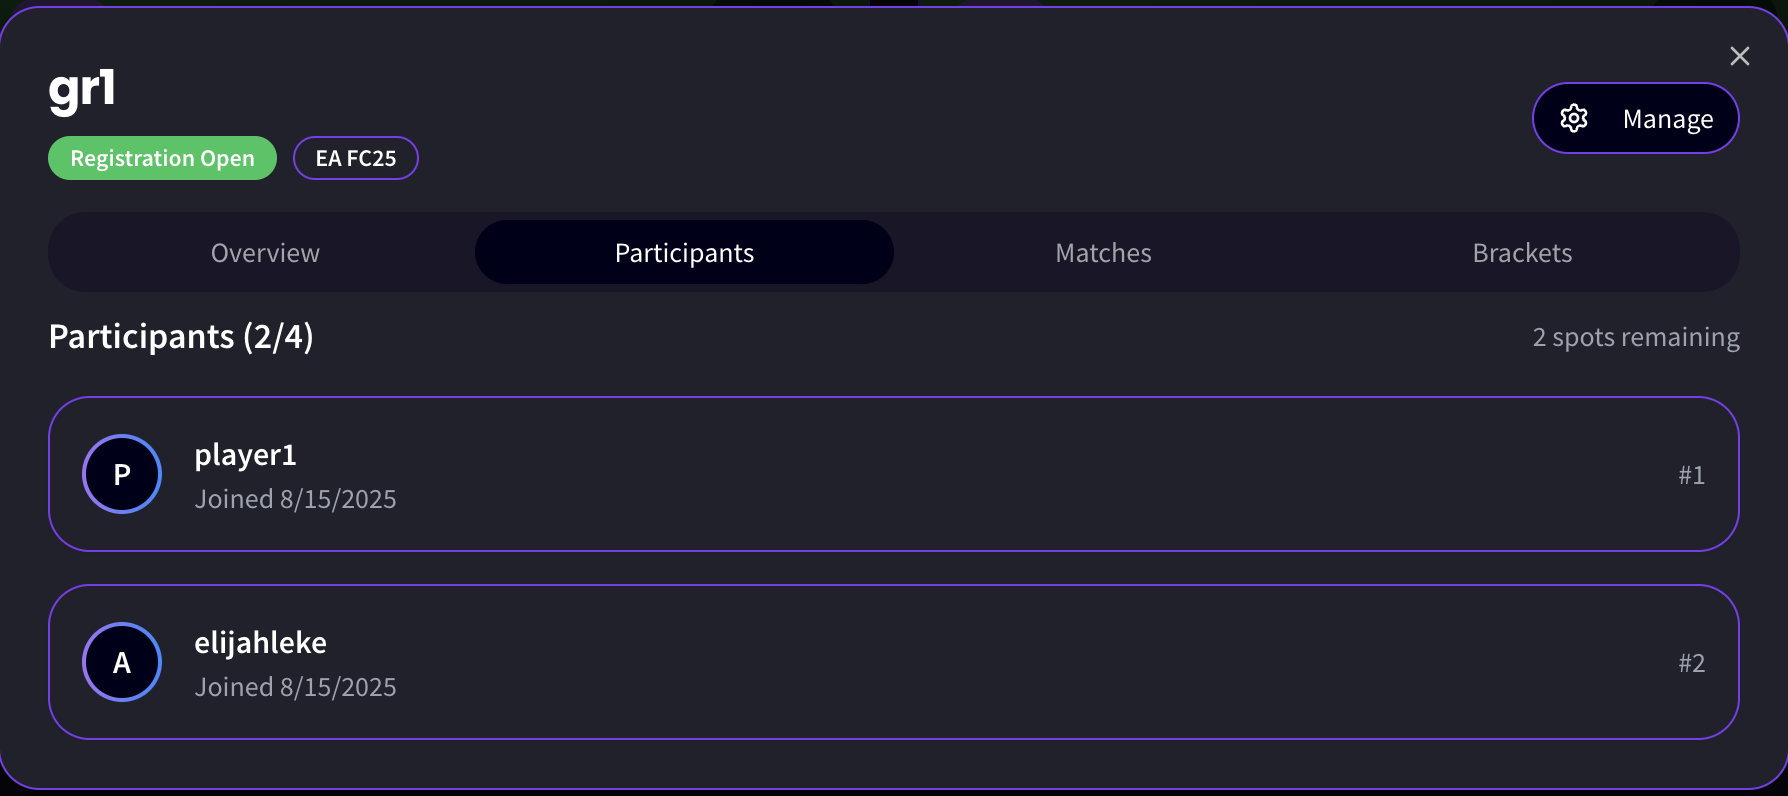Image resolution: width=1788 pixels, height=796 pixels.
Task: Click the #1 rank number
Action: (1691, 475)
